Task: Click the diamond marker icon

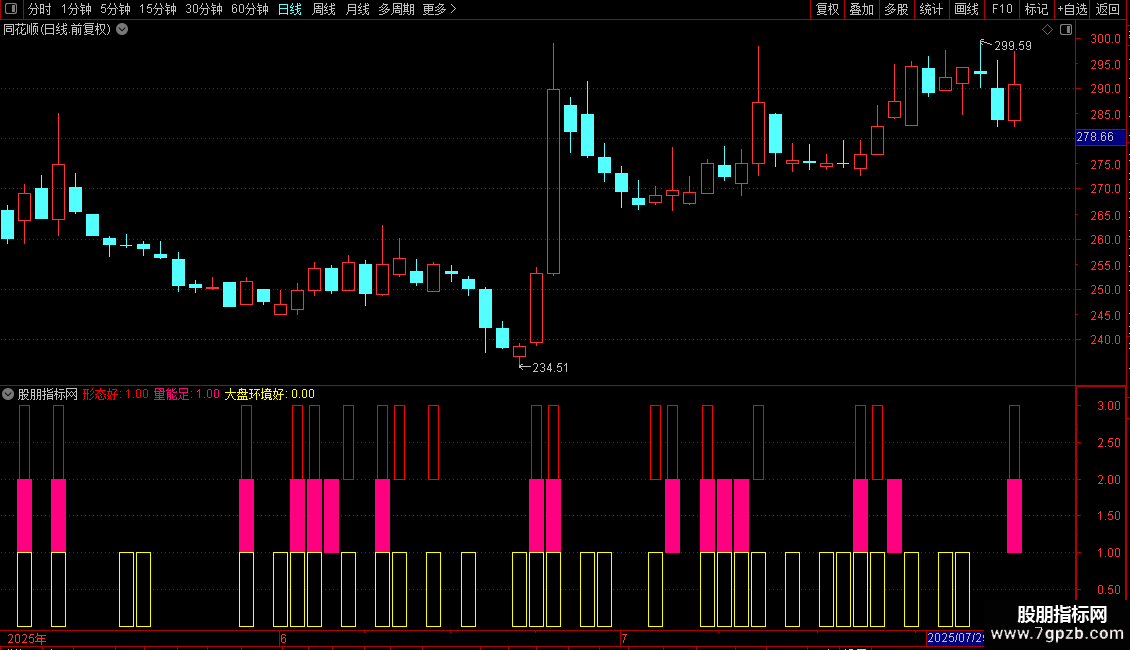Action: pyautogui.click(x=1048, y=30)
